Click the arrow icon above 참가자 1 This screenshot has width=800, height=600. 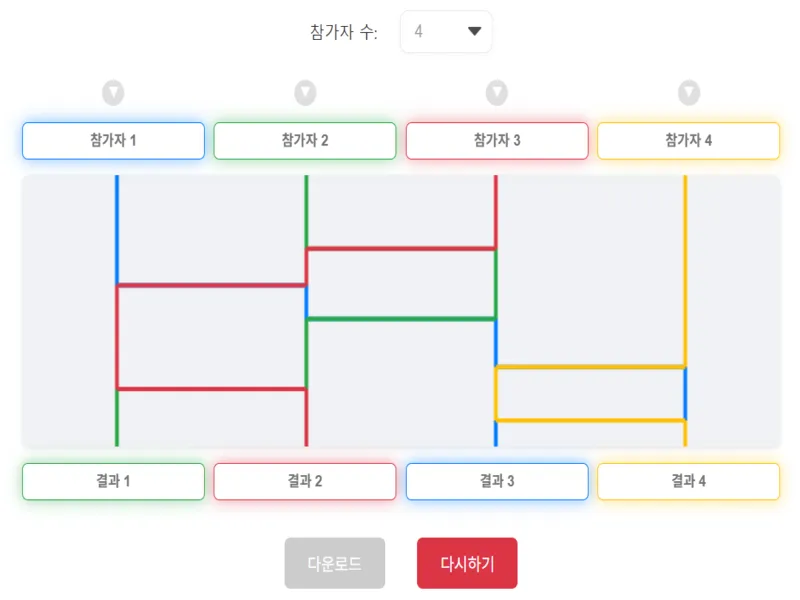[x=113, y=93]
